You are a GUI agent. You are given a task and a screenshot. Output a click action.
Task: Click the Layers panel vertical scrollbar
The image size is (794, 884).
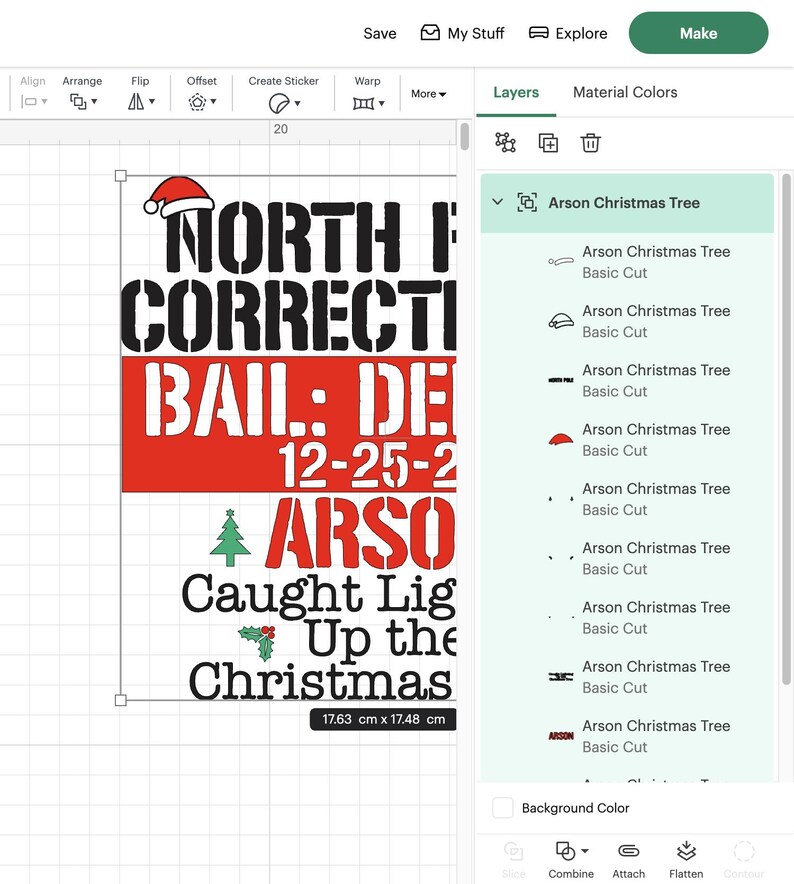pyautogui.click(x=786, y=428)
